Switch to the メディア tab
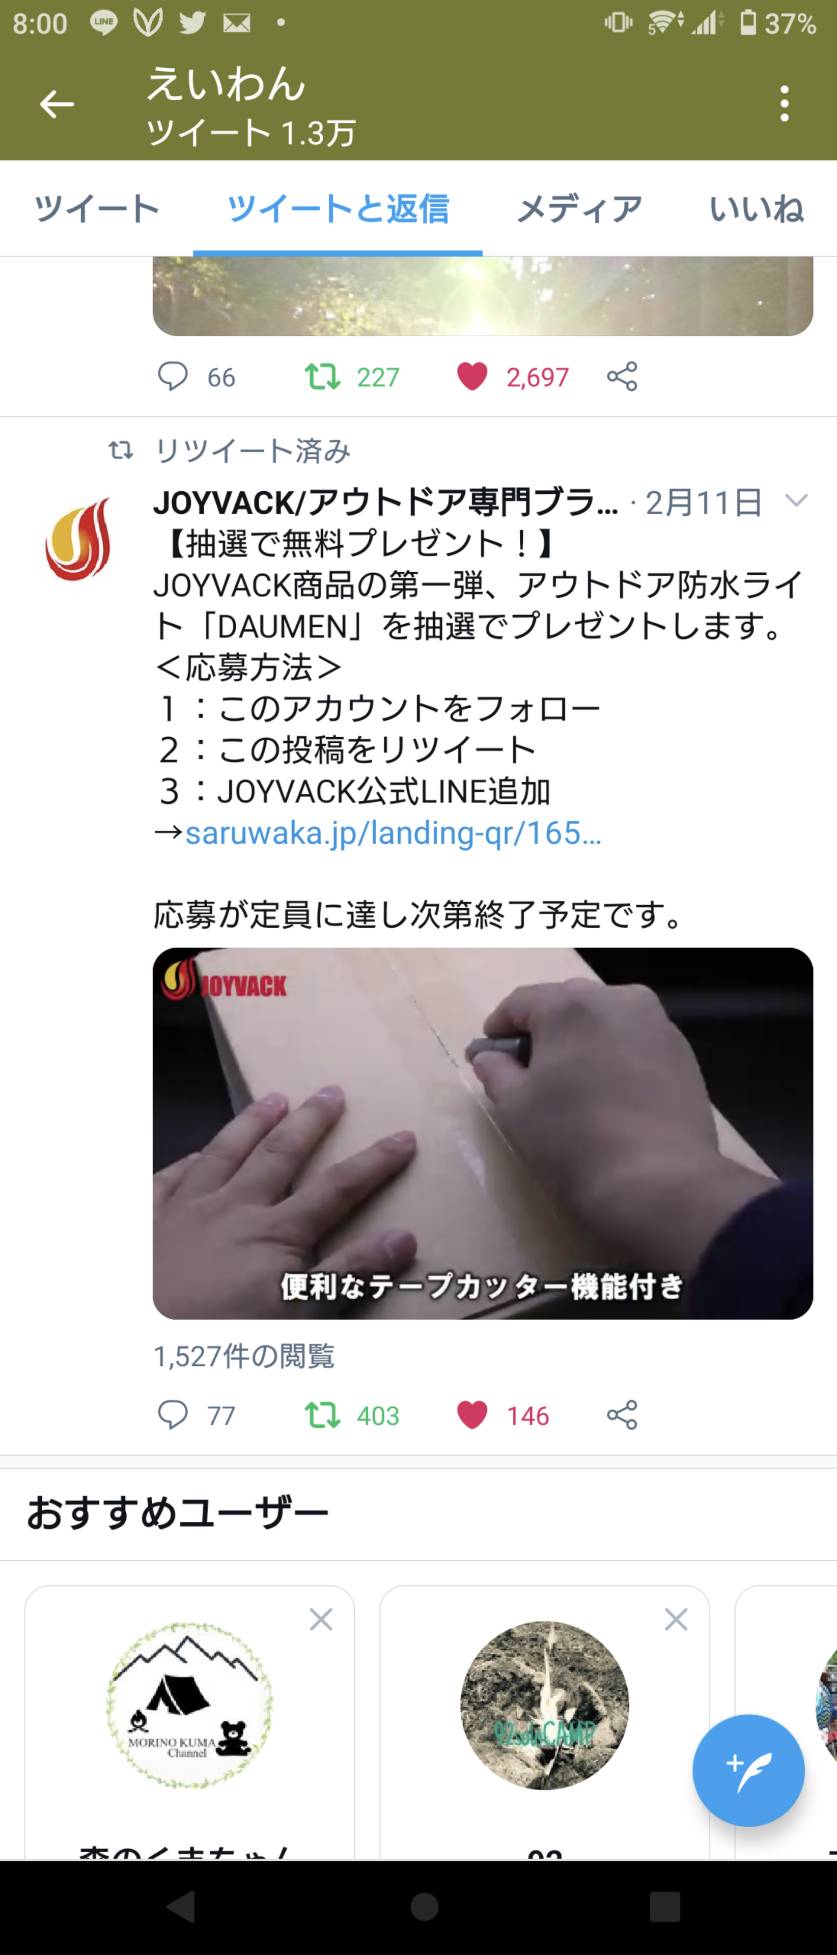837x1955 pixels. [579, 208]
